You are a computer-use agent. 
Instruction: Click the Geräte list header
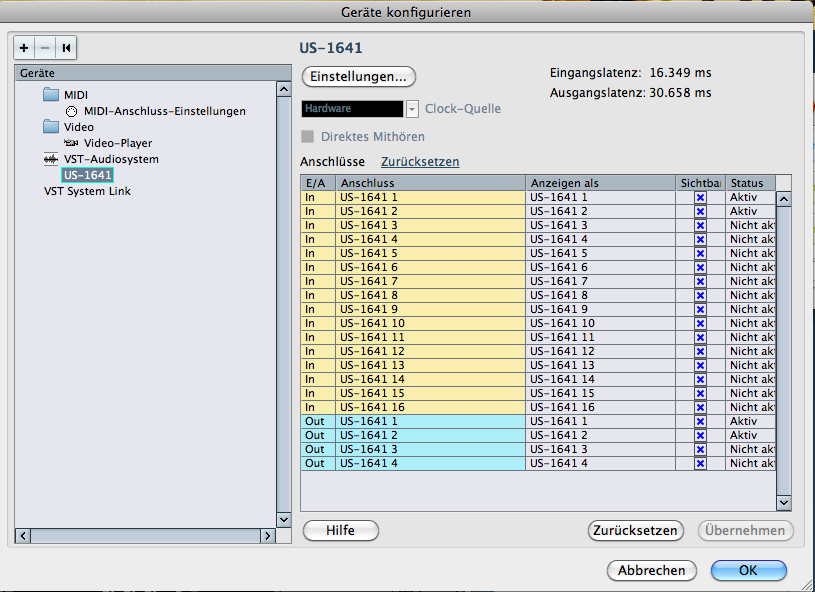153,73
